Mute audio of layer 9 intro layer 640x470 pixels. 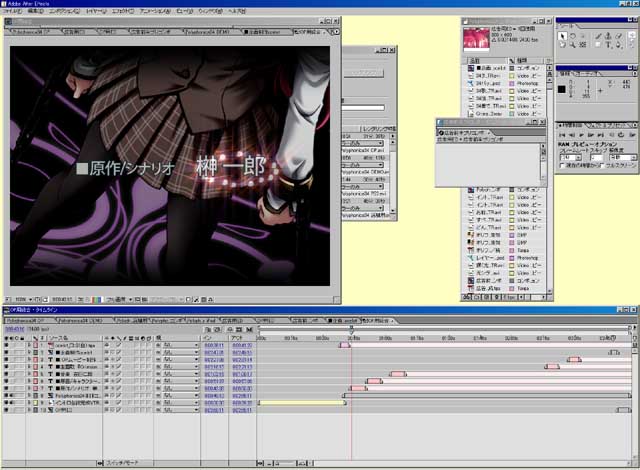(11, 403)
